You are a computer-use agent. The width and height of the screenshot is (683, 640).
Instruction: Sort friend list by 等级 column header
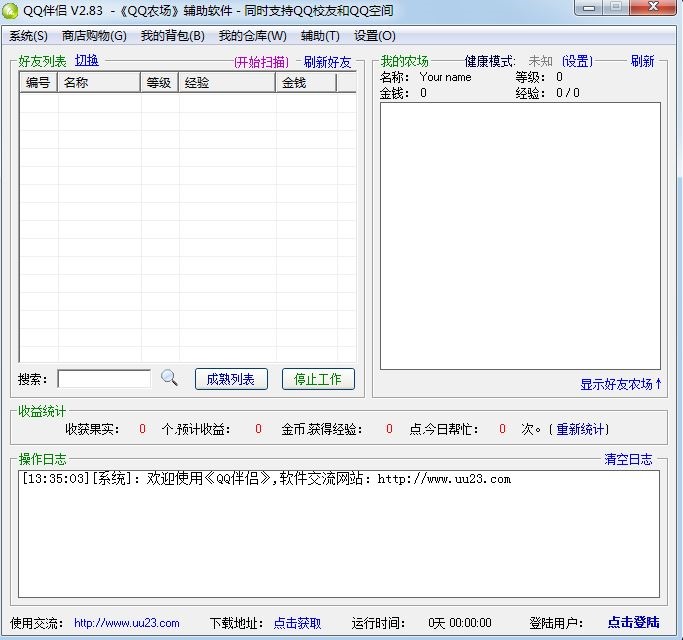click(159, 84)
